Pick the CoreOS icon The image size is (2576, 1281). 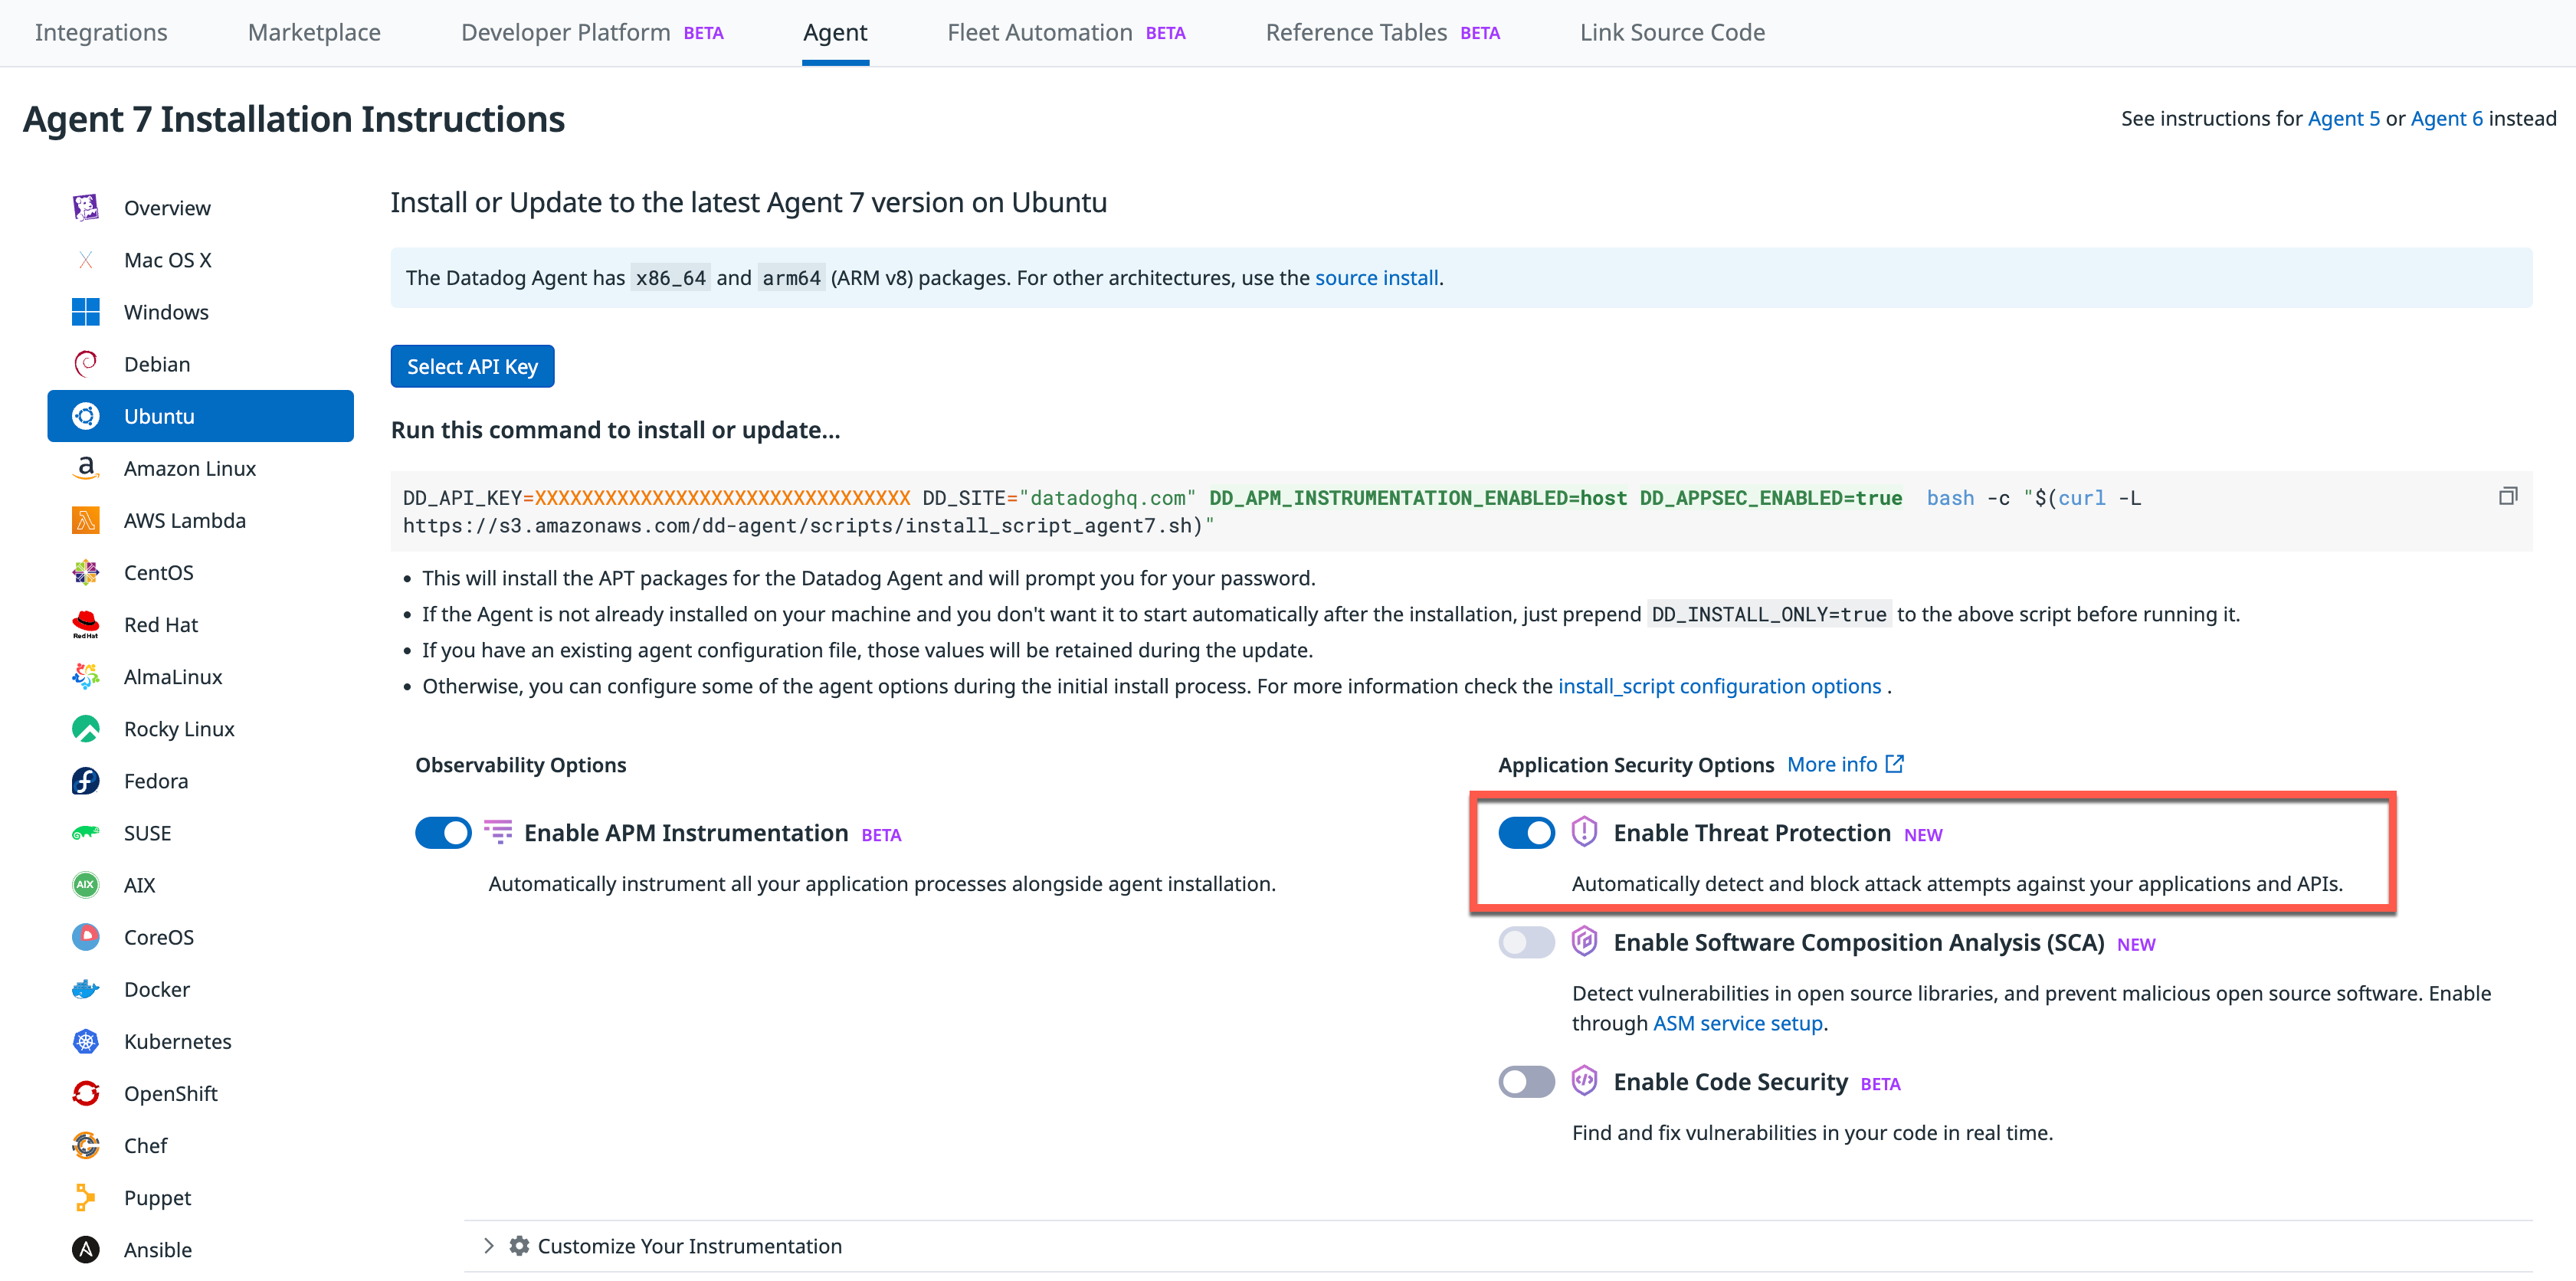click(86, 937)
